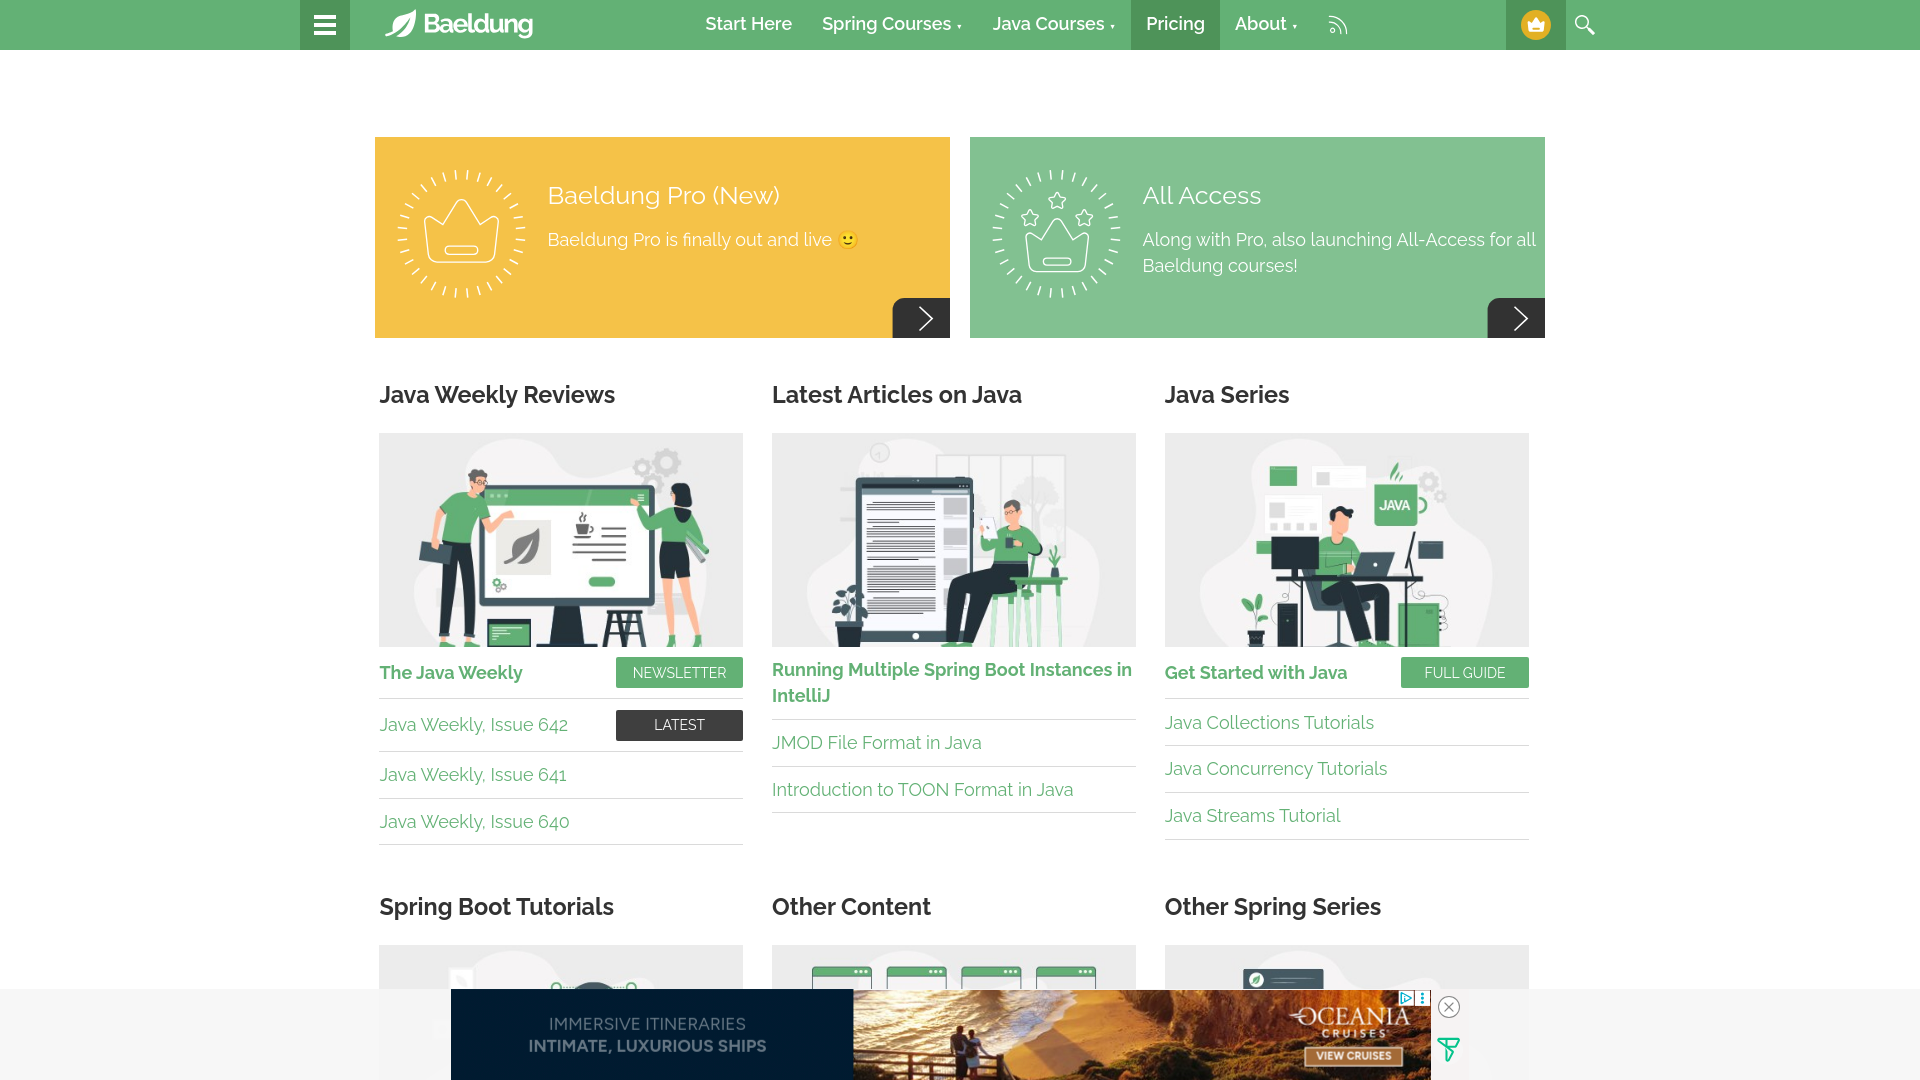Expand the Java Courses dropdown
The height and width of the screenshot is (1080, 1920).
coord(1054,24)
